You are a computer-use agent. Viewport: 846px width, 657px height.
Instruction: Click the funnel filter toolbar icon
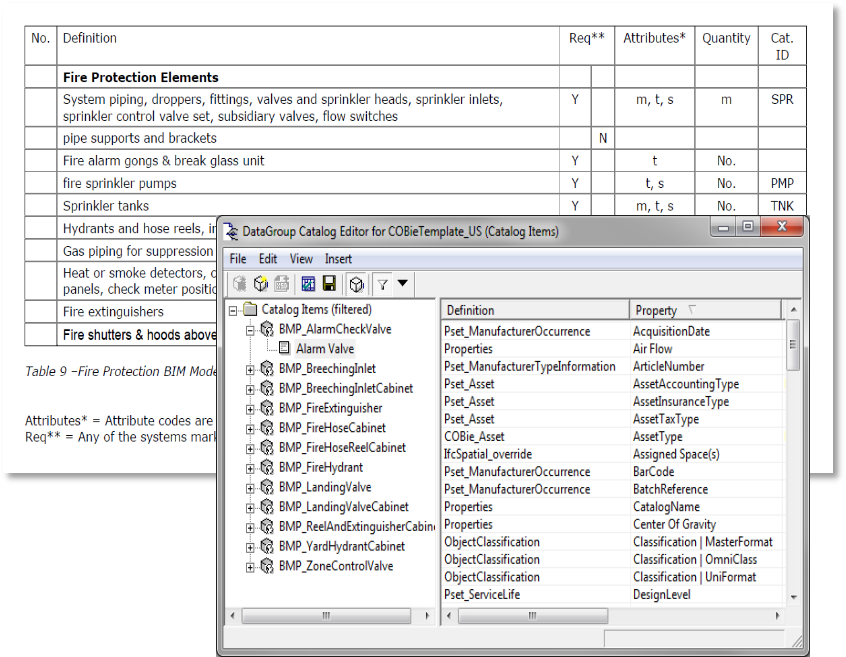[383, 284]
